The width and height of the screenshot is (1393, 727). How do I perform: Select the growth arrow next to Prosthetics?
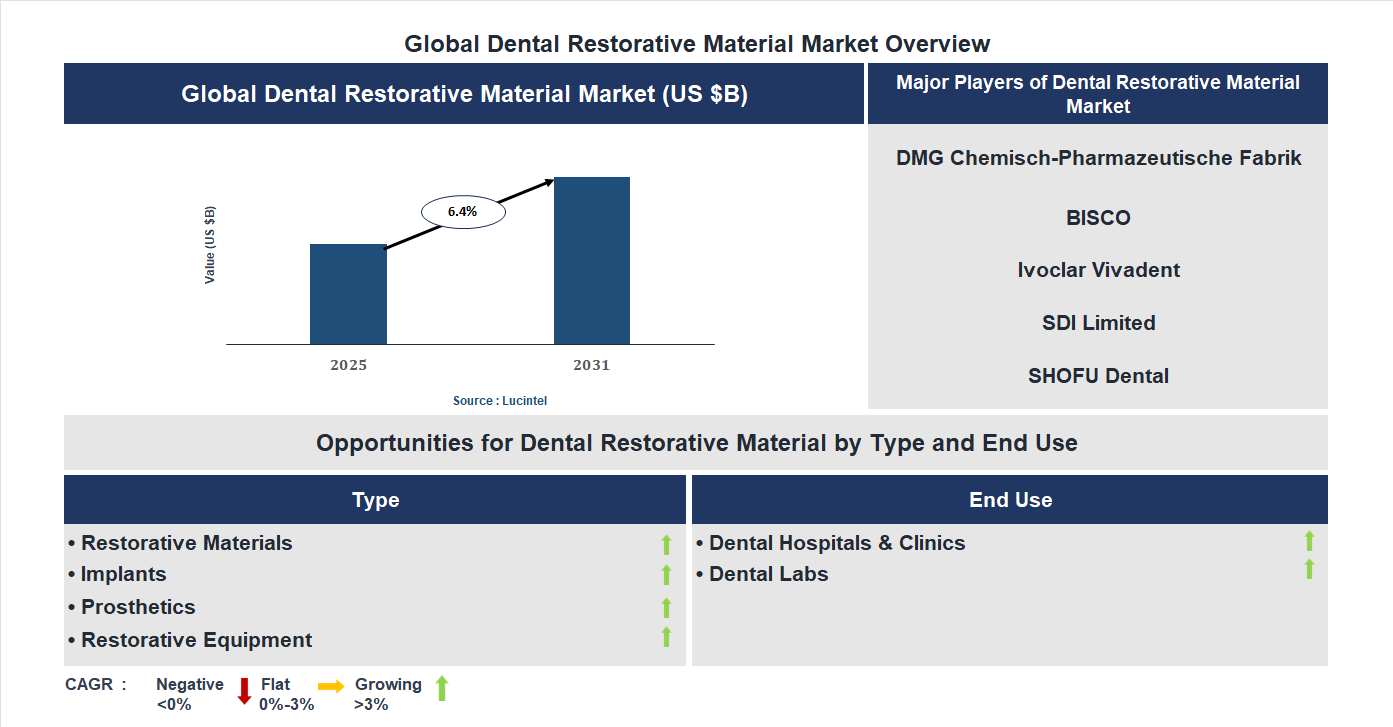click(x=666, y=606)
